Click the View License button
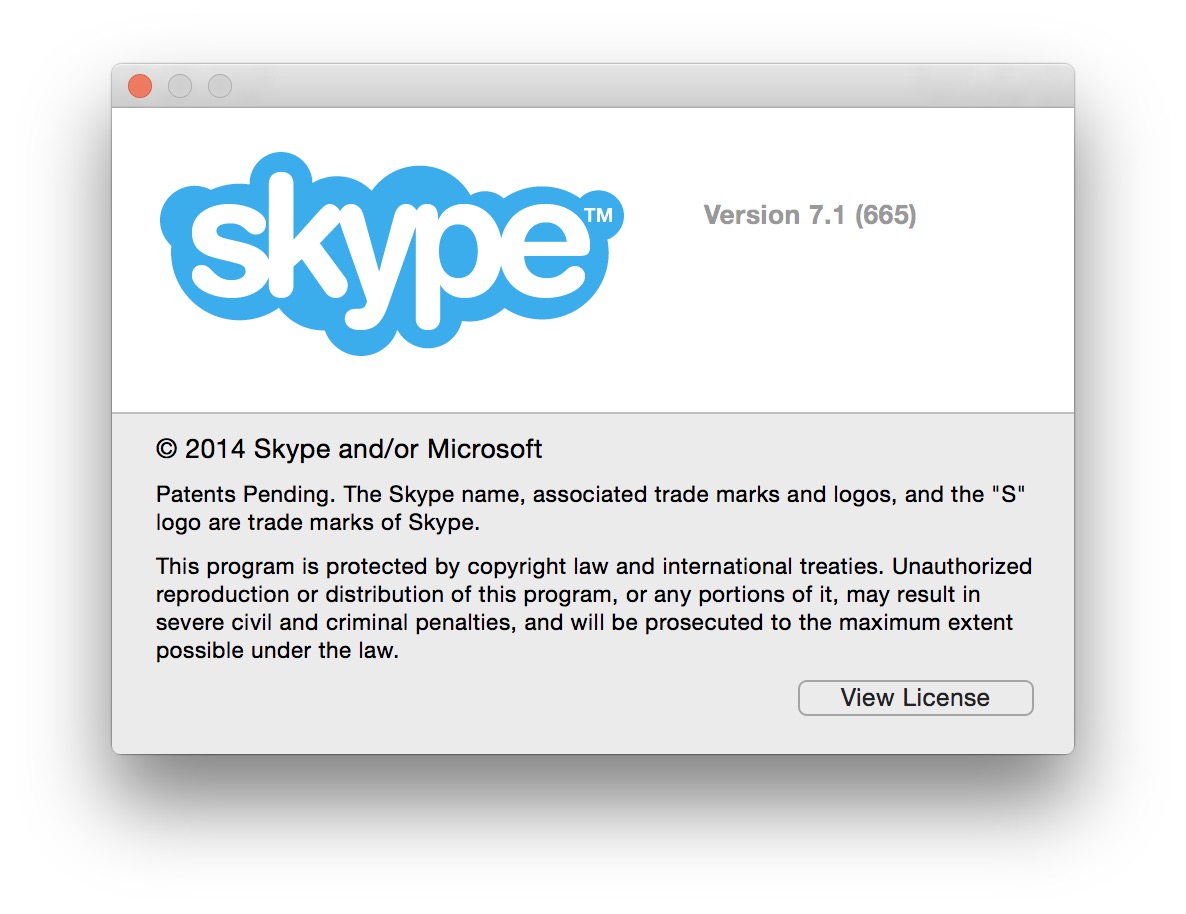Viewport: 1186px width, 914px height. pyautogui.click(x=915, y=698)
